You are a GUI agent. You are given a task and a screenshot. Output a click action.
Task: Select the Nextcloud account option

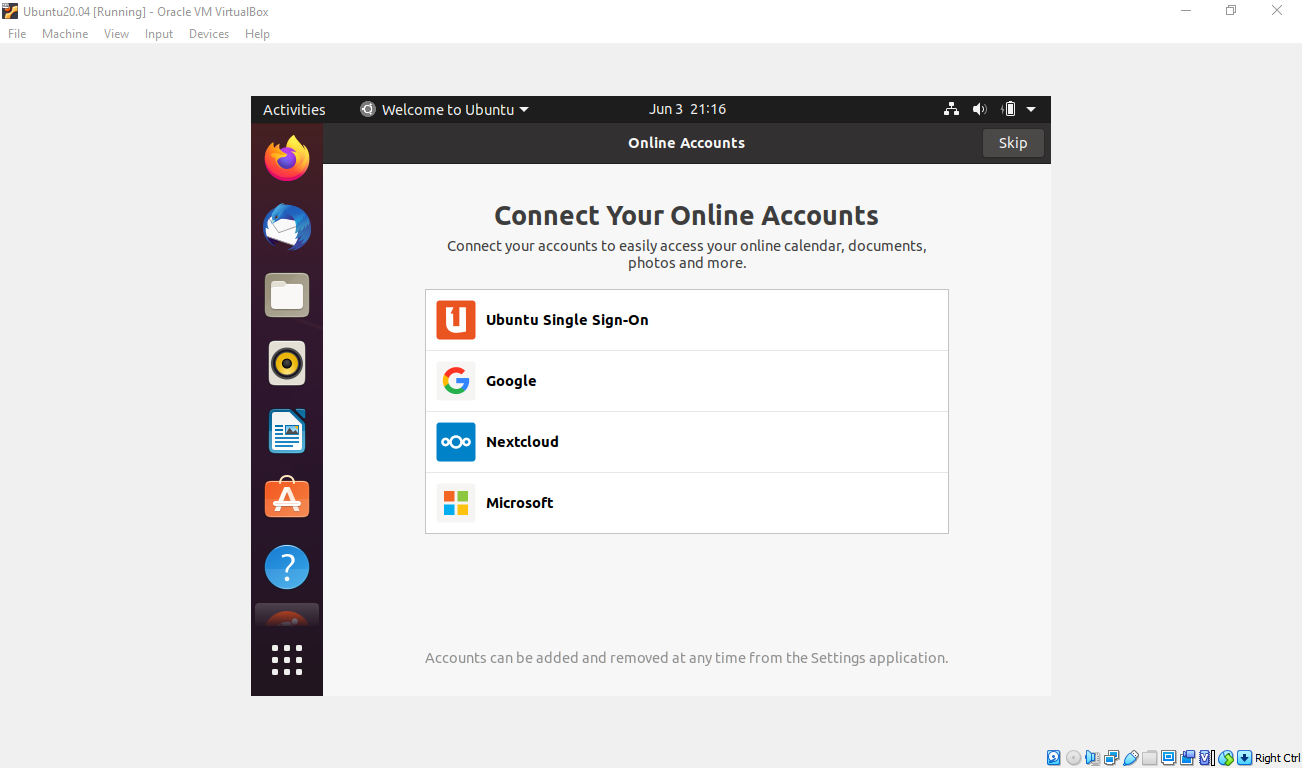point(687,442)
